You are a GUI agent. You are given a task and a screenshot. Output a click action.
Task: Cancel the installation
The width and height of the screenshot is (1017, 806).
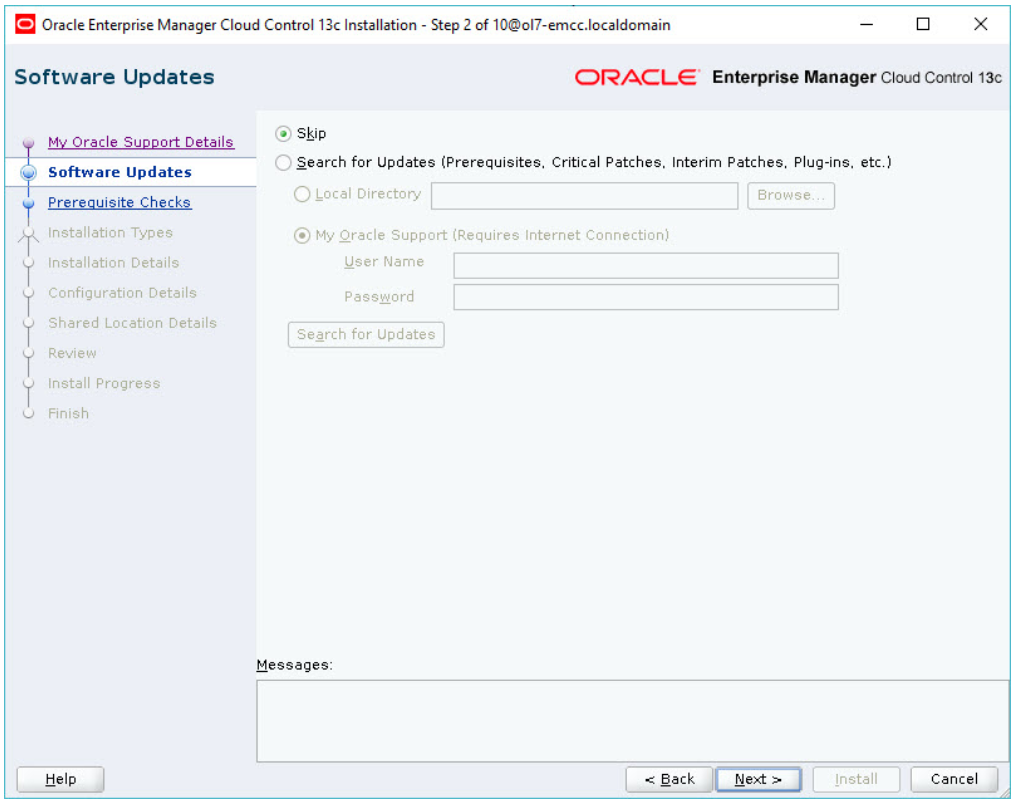[953, 779]
